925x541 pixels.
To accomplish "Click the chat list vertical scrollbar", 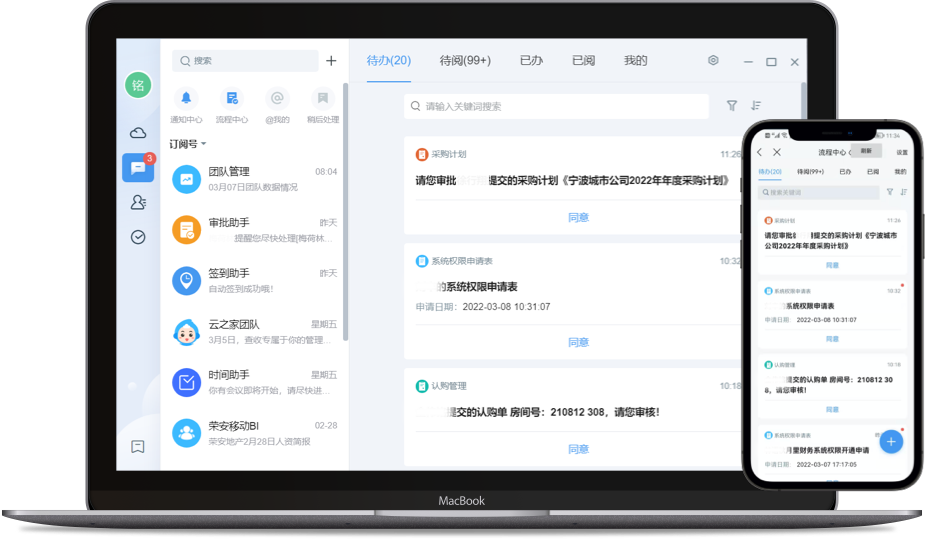I will click(x=346, y=211).
